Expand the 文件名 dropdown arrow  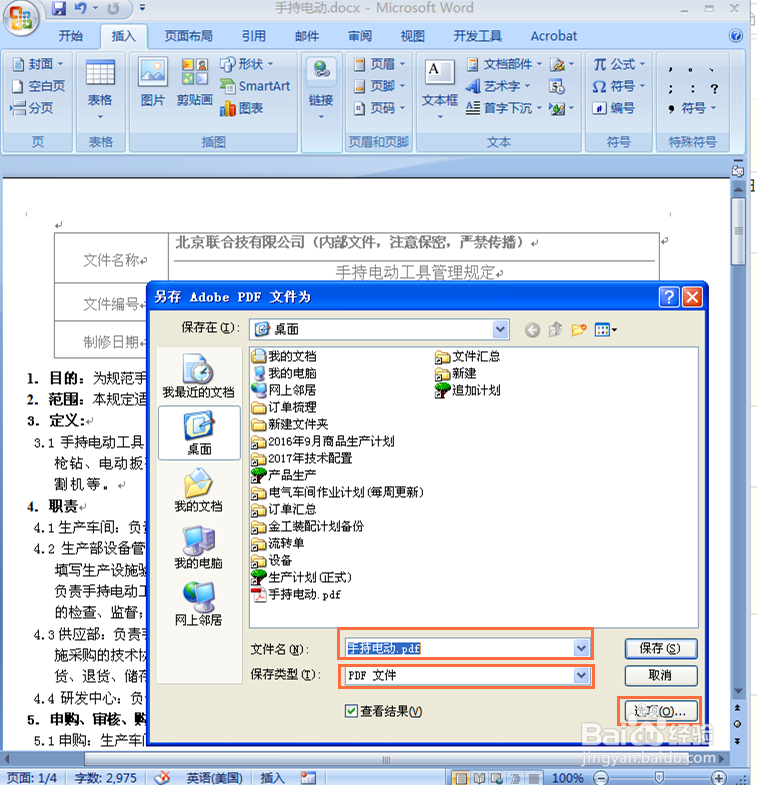[581, 648]
